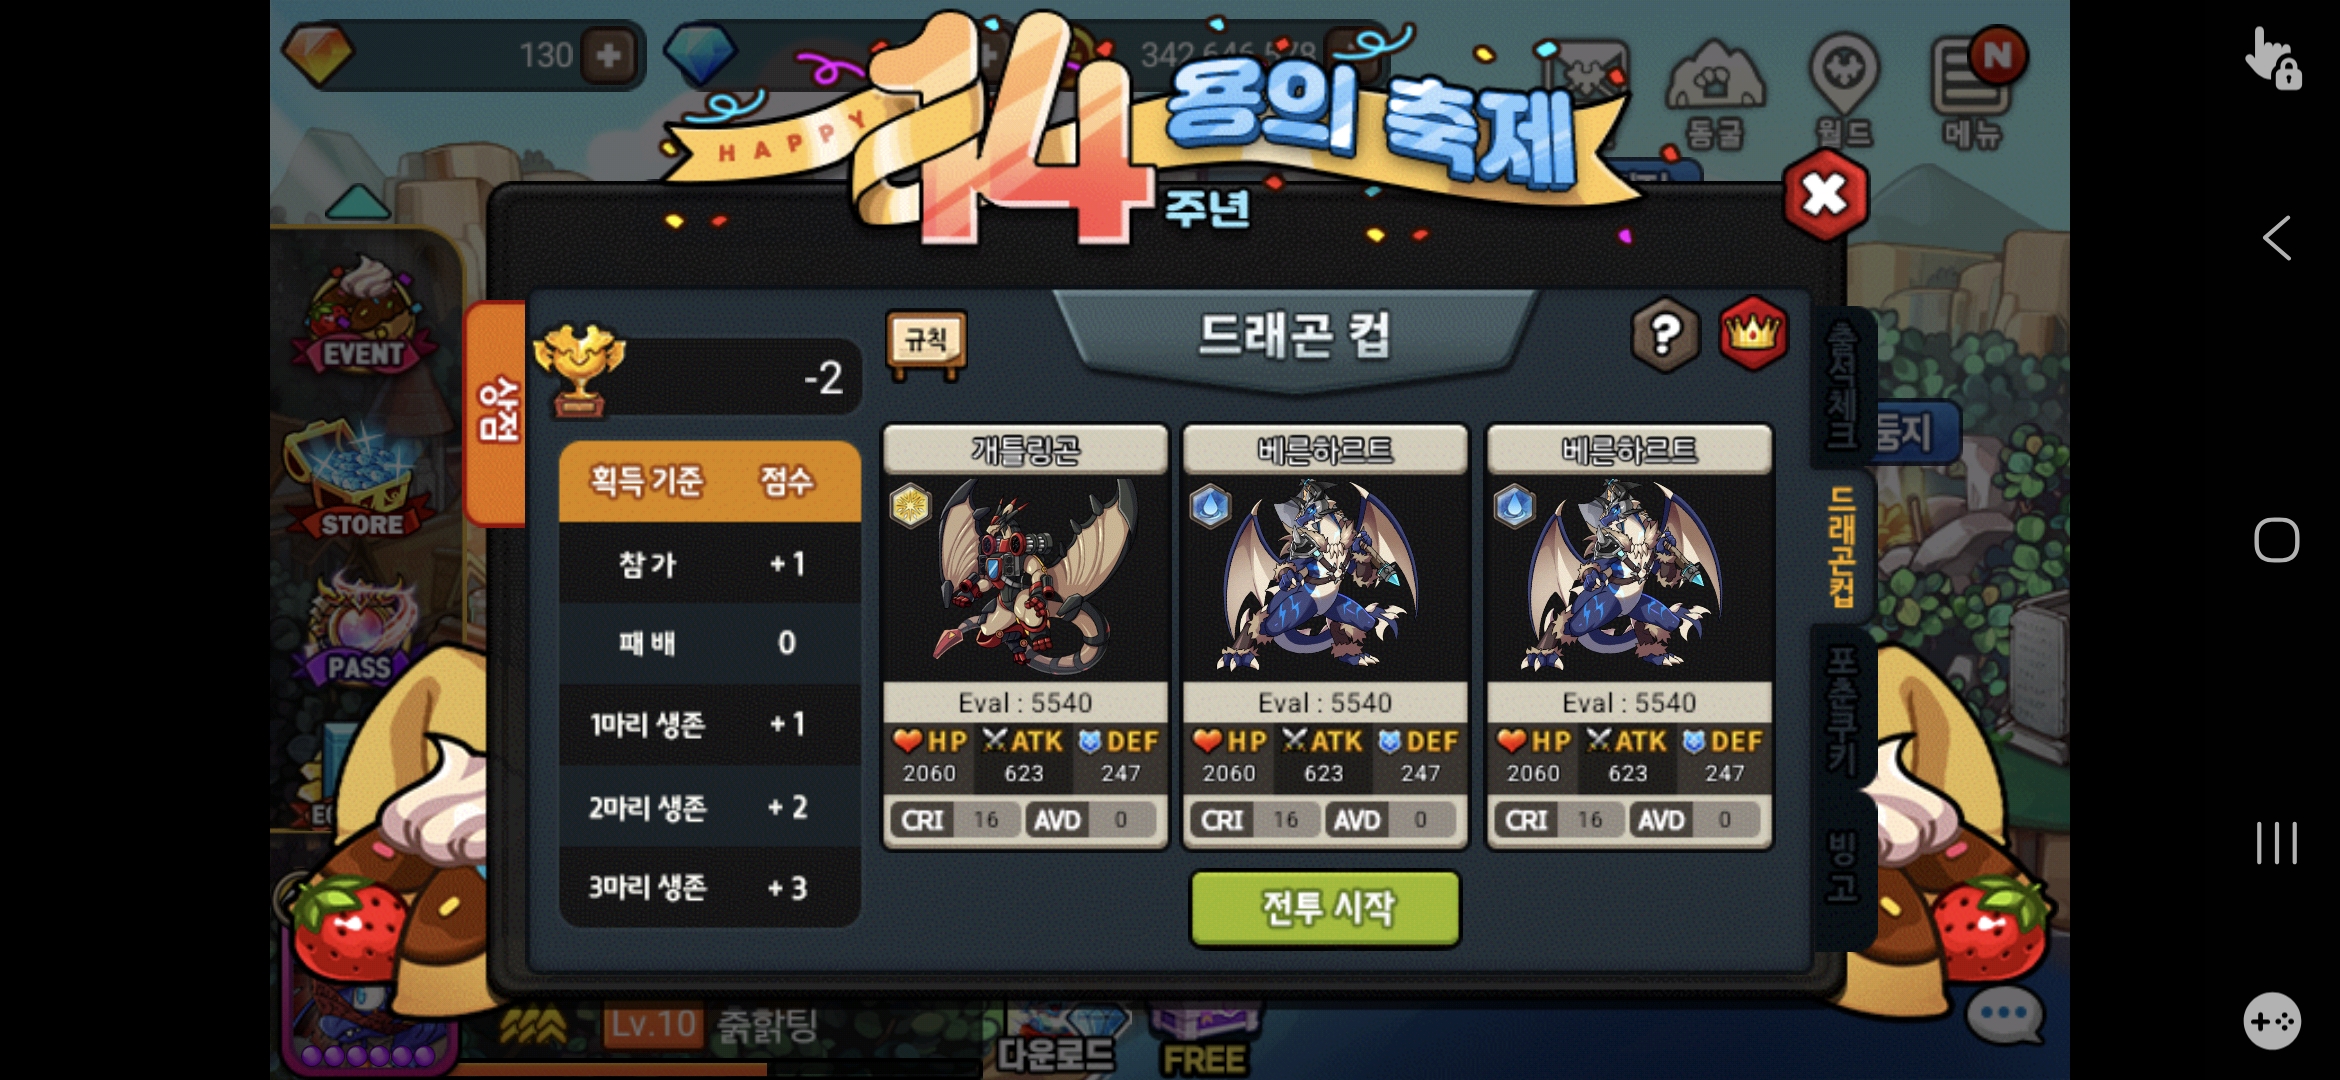Open the chat speech bubble icon
The image size is (2340, 1080).
click(x=2004, y=1014)
